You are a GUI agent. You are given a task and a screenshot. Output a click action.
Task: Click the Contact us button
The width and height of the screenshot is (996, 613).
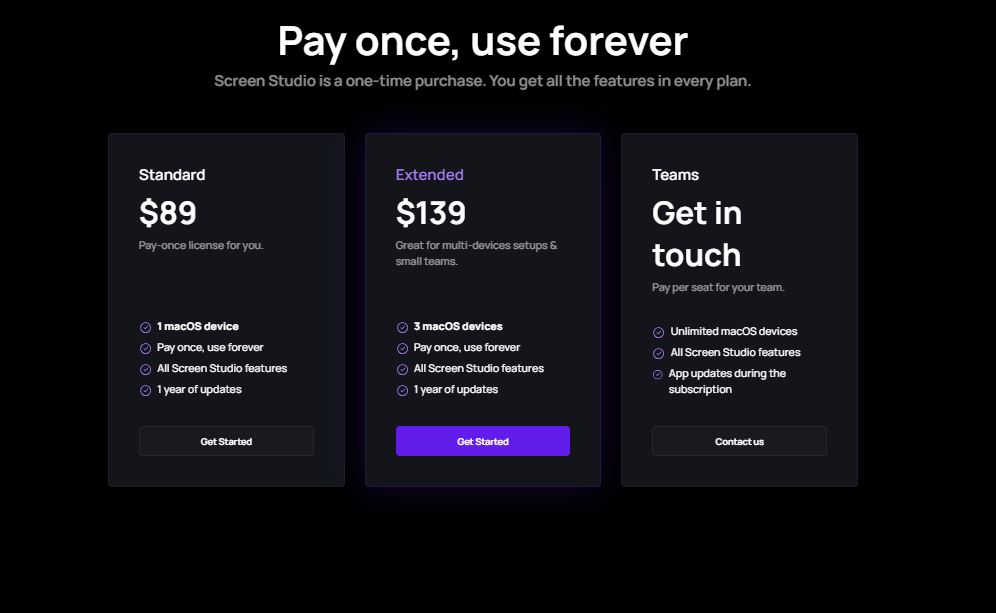pos(739,441)
